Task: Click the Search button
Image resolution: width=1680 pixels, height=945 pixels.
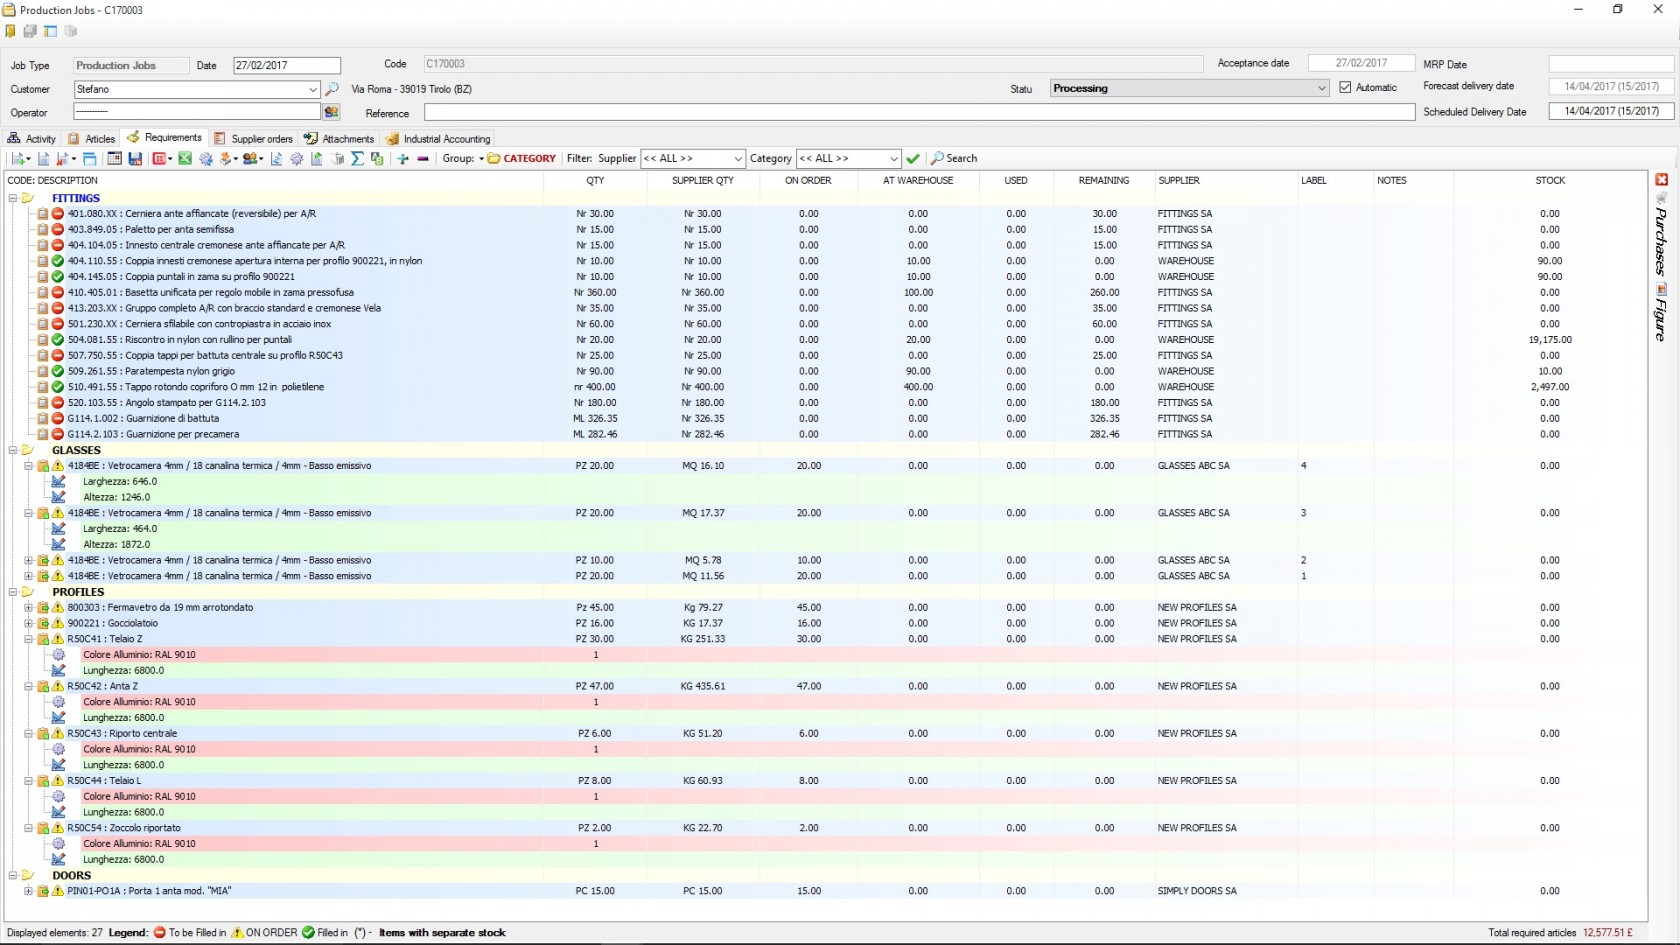Action: (x=954, y=158)
